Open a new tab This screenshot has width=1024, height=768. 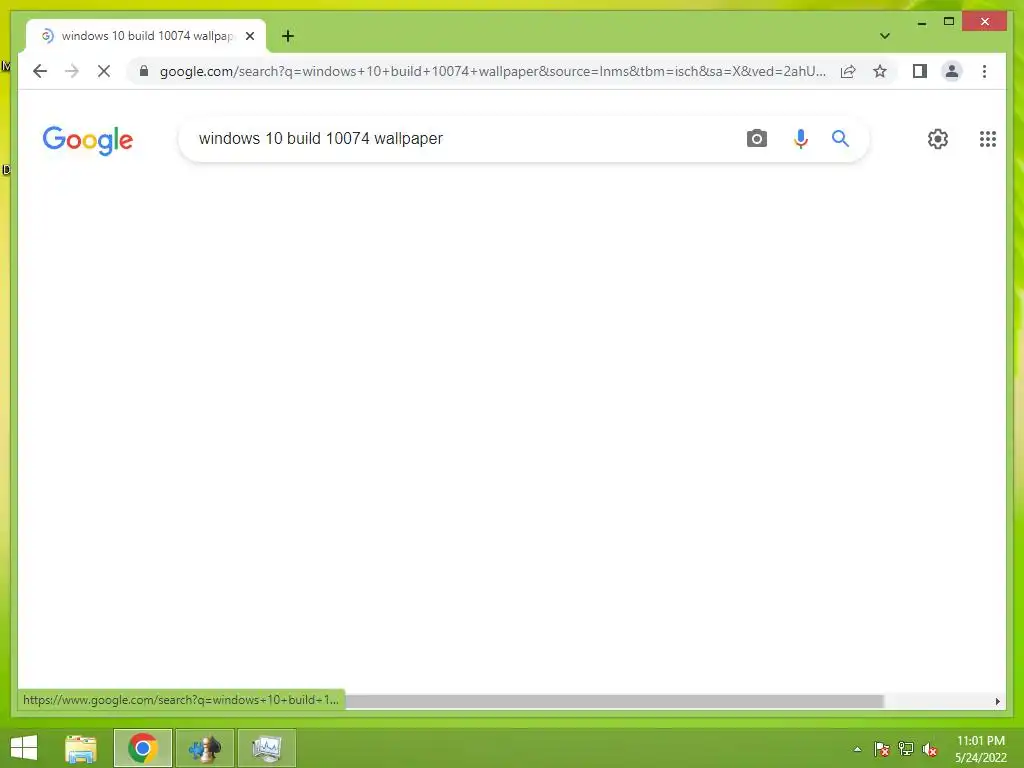click(x=287, y=36)
